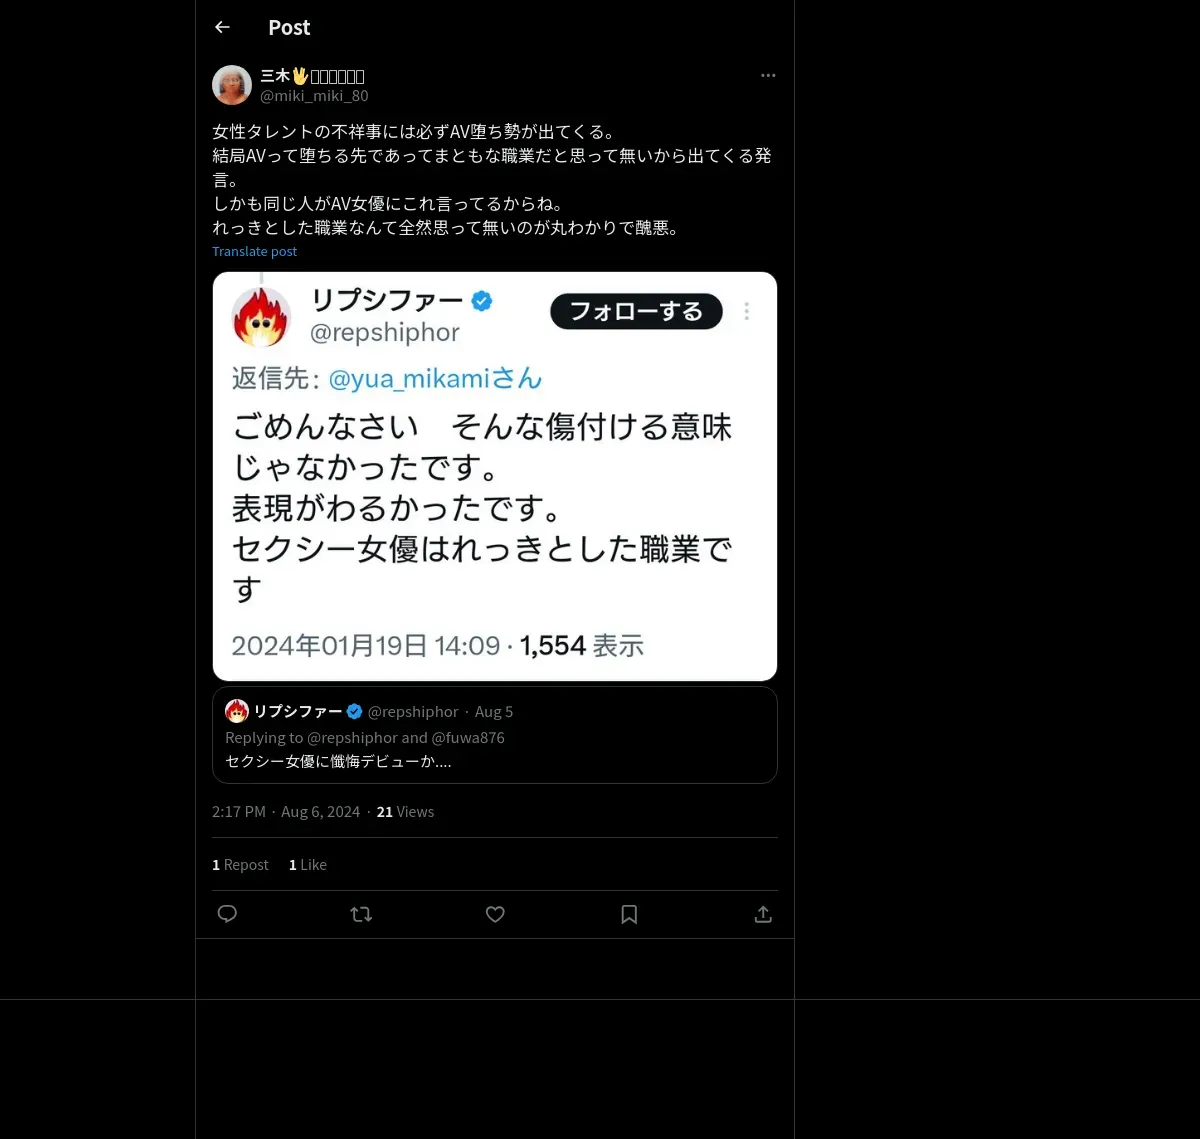The width and height of the screenshot is (1200, 1139).
Task: Click the 三木 display name
Action: tap(312, 76)
